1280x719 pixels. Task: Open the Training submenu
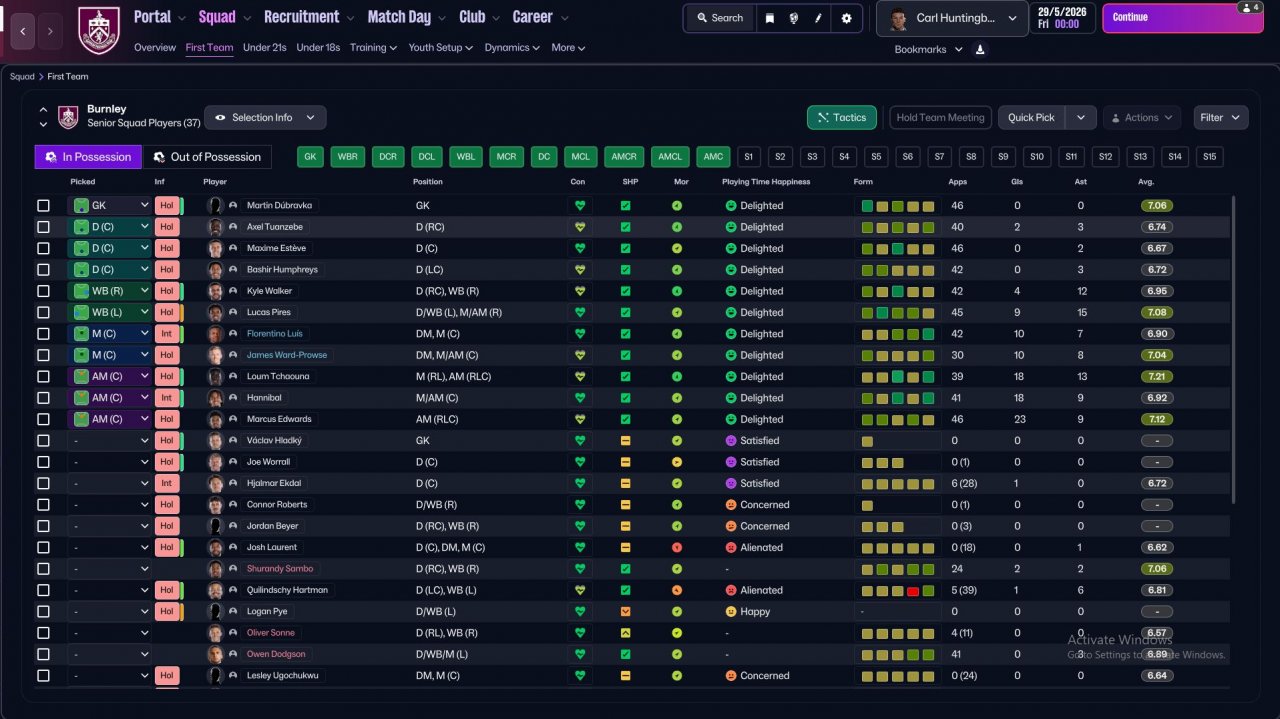click(x=373, y=47)
